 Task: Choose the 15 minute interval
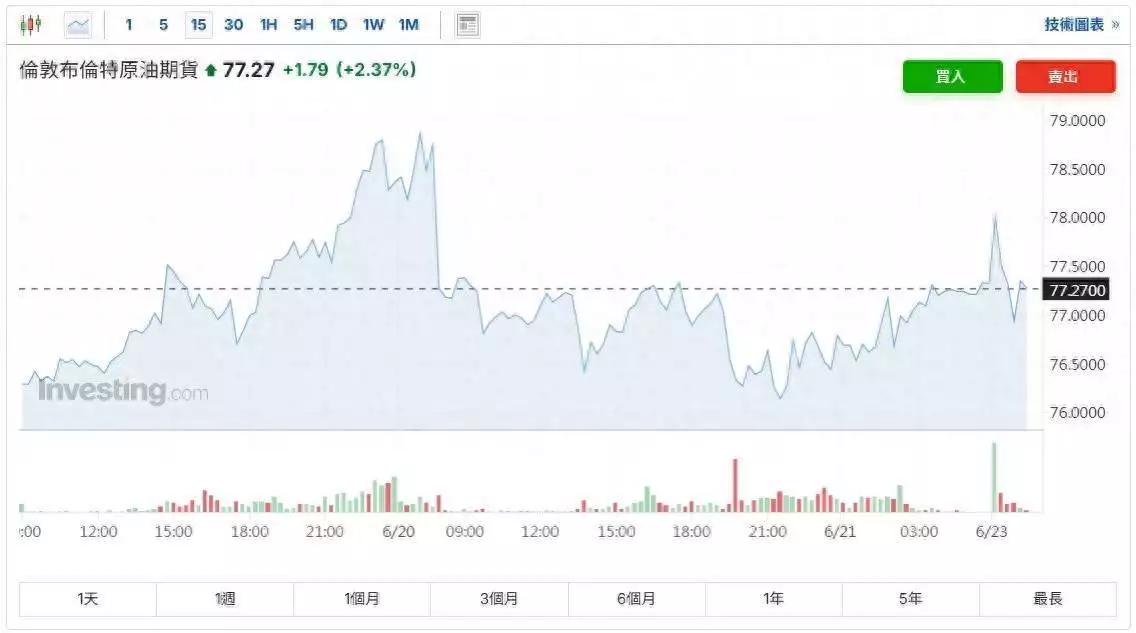[198, 25]
